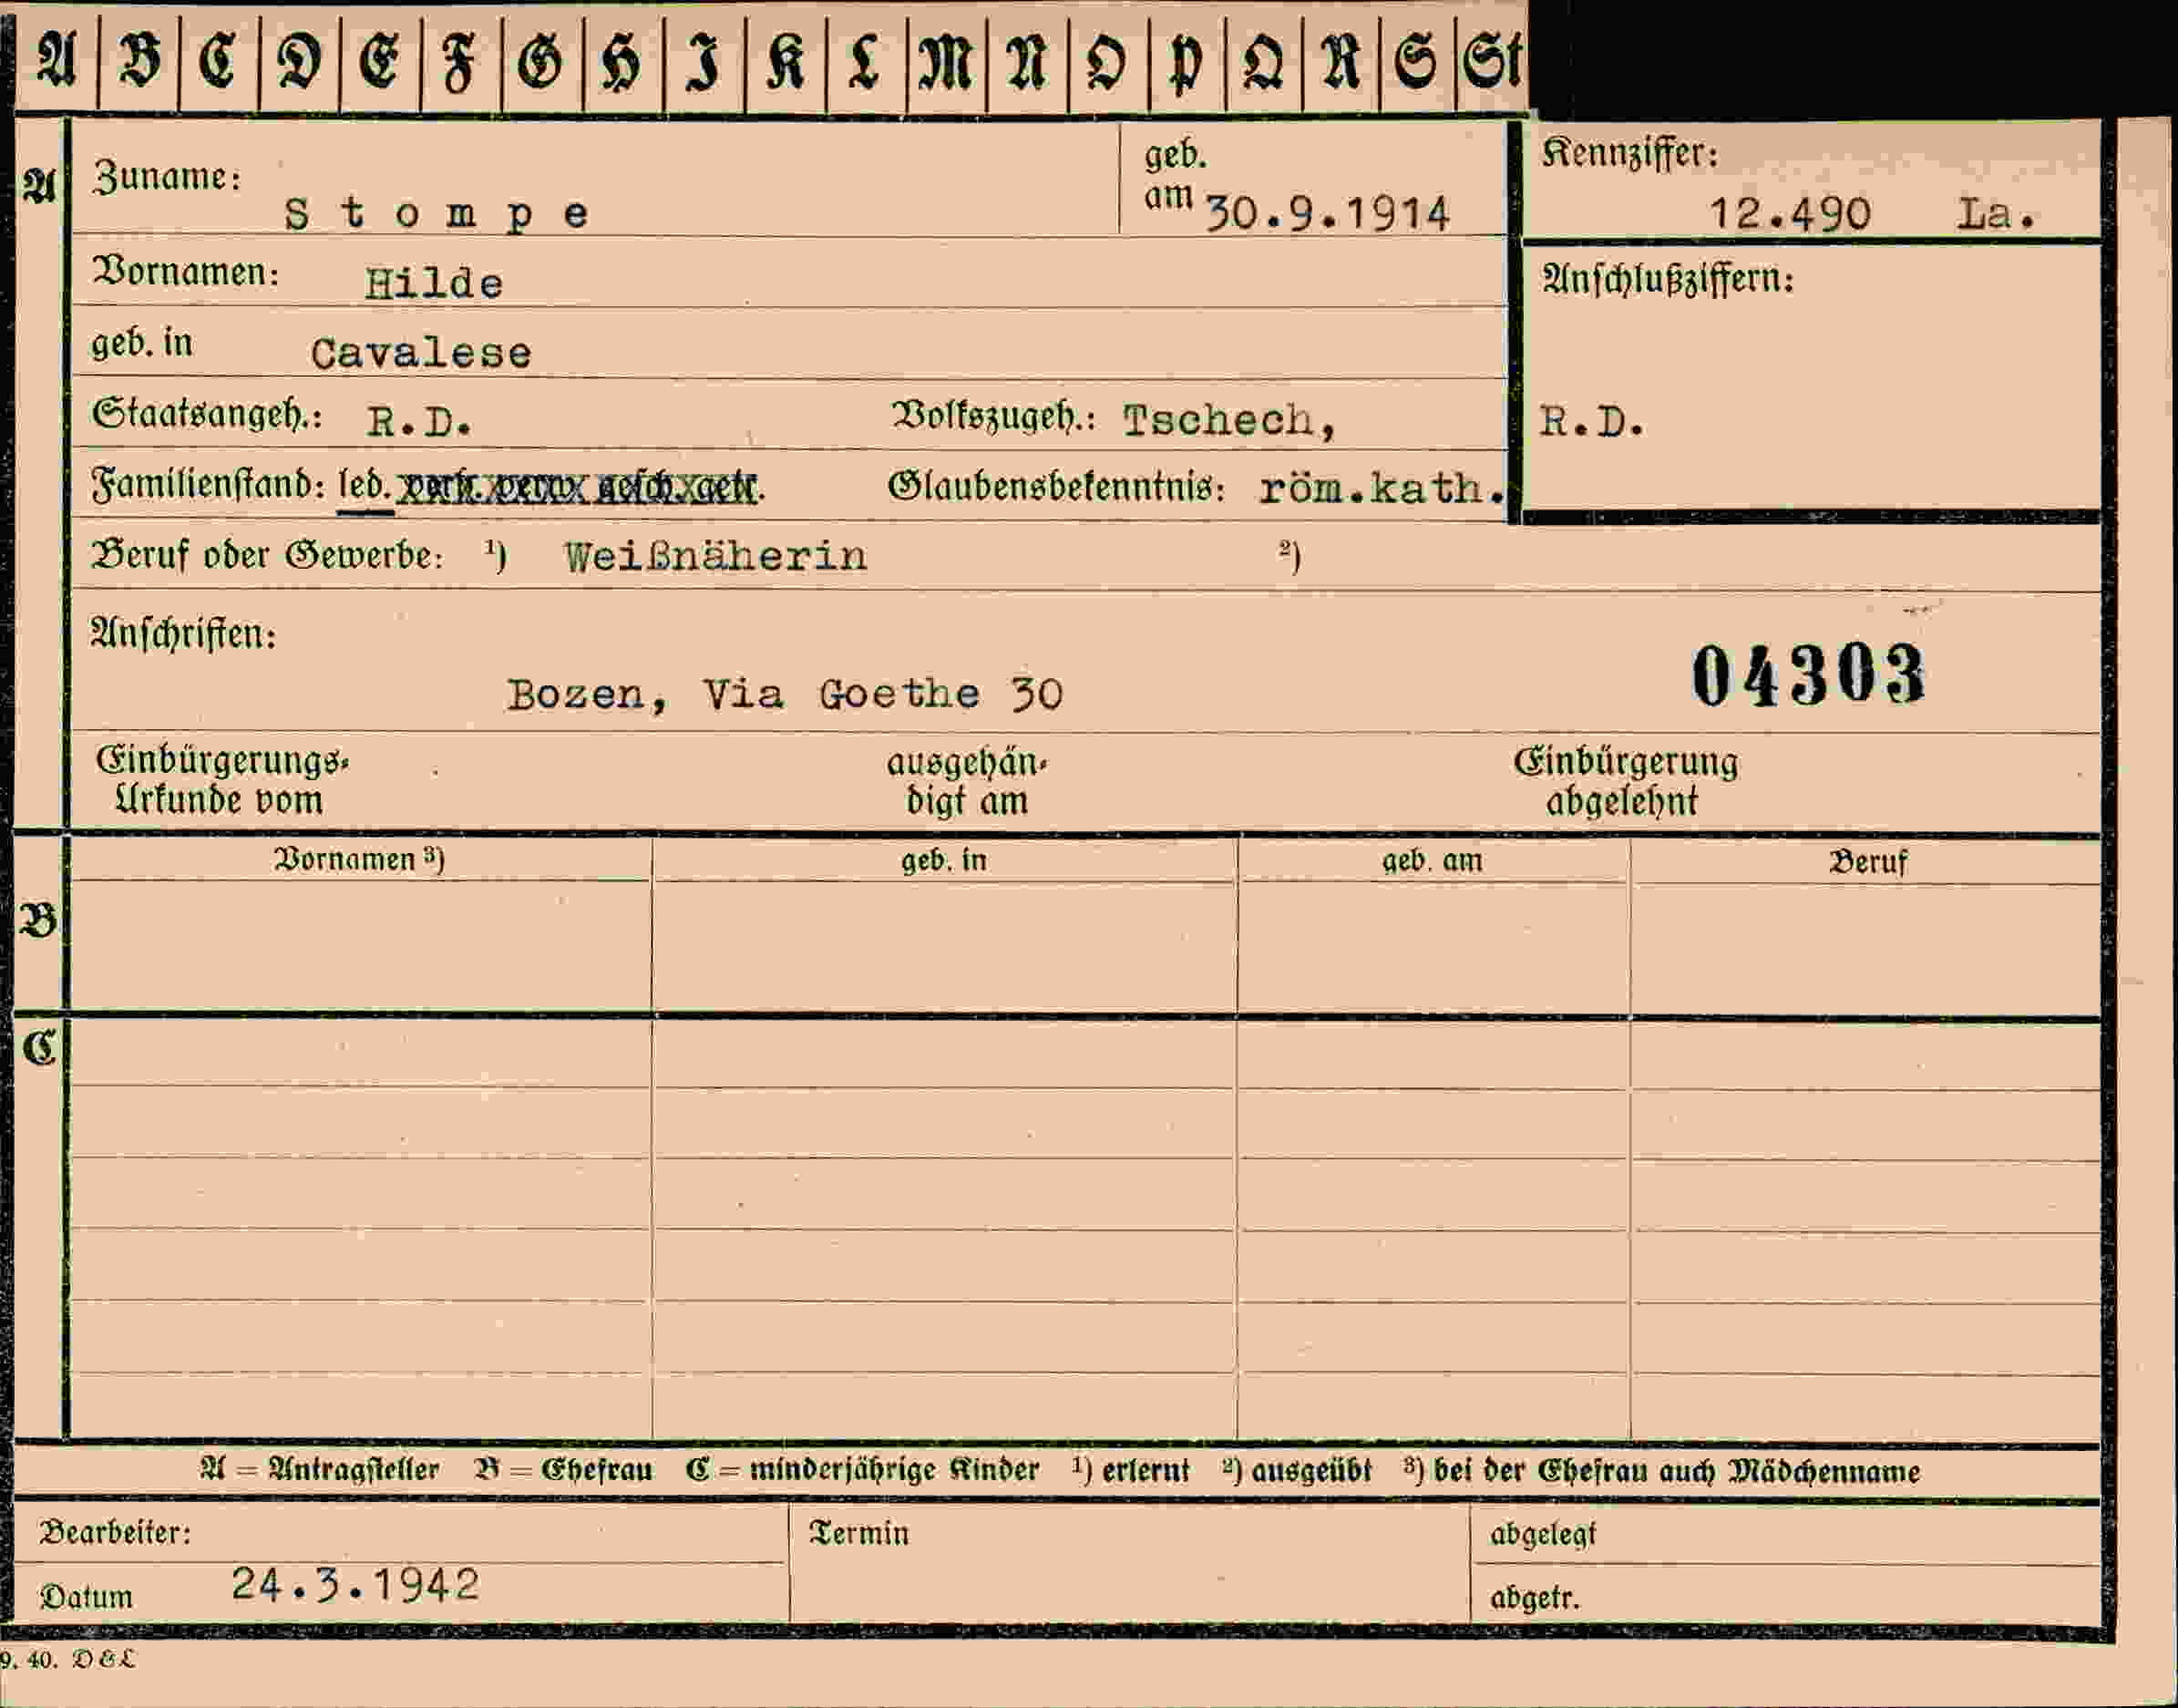Click R.D. under Anschlußziffern
The height and width of the screenshot is (1708, 2178).
1592,422
